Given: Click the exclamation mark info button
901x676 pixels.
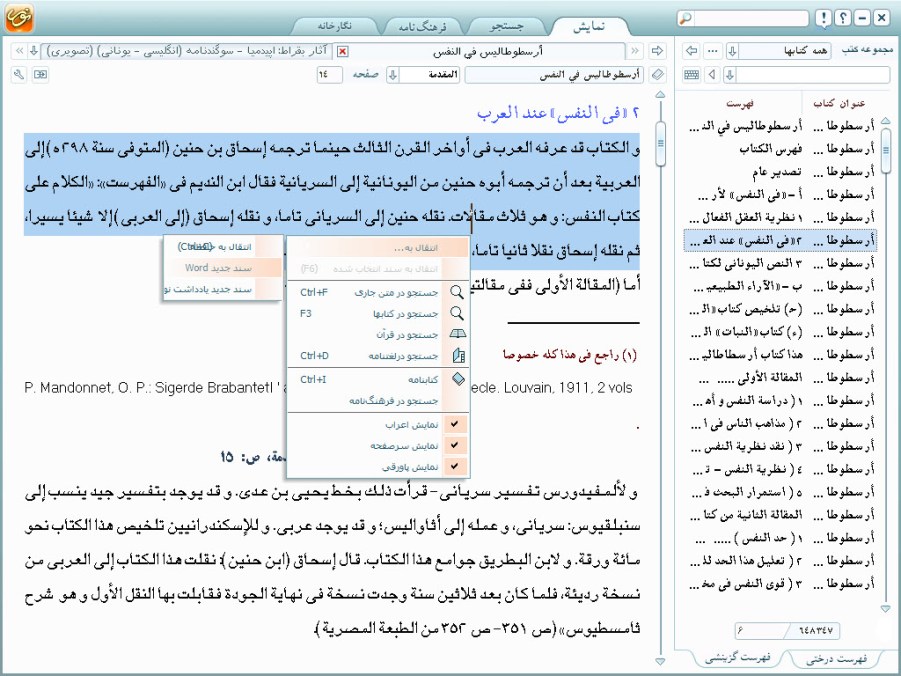Looking at the screenshot, I should 823,18.
